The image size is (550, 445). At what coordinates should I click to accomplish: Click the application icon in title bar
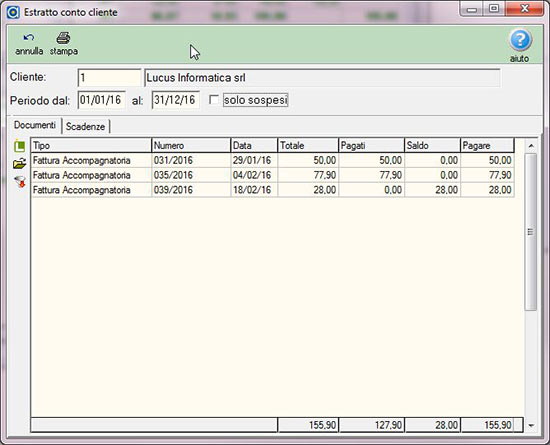13,12
